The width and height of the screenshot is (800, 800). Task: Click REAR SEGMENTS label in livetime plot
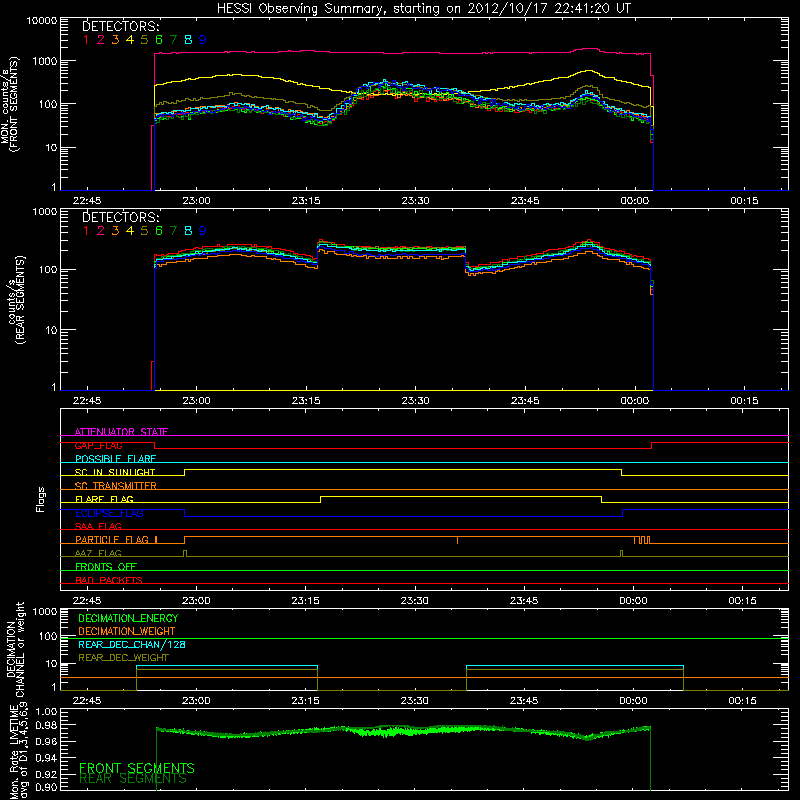coord(133,779)
